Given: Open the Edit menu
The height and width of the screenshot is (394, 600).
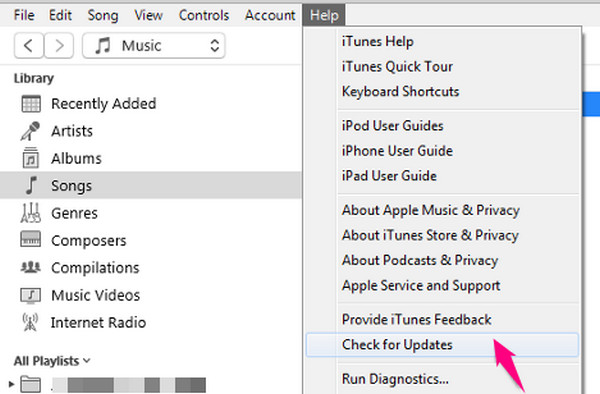Looking at the screenshot, I should pos(60,15).
